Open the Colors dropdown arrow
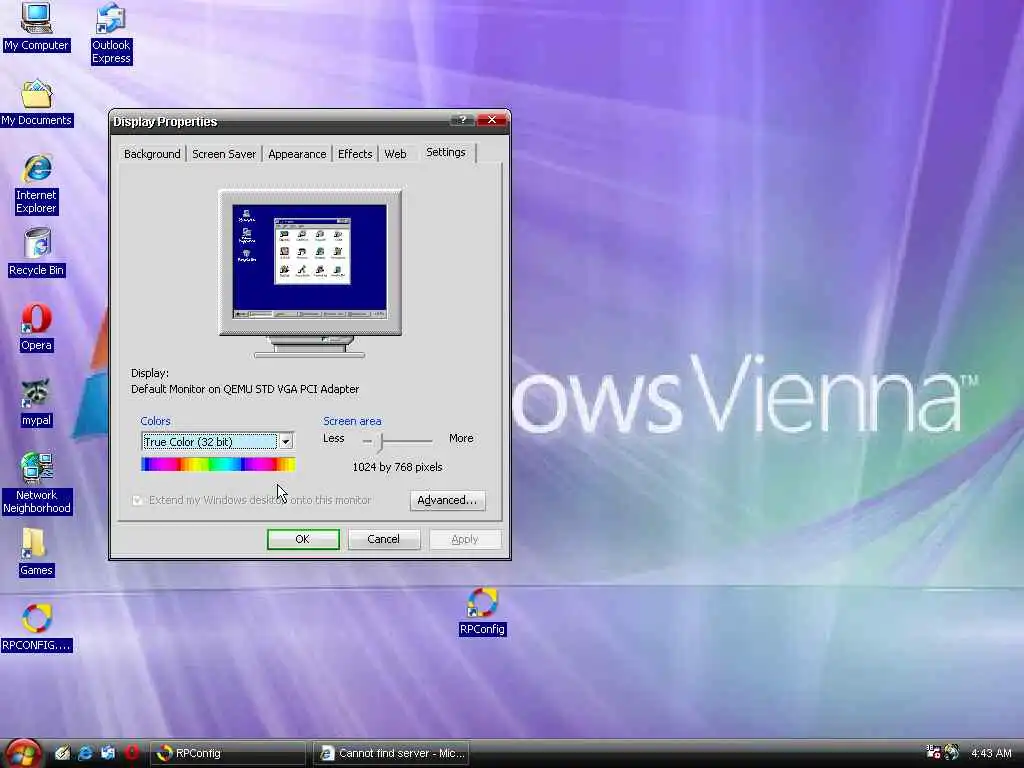This screenshot has height=768, width=1024. (x=285, y=442)
